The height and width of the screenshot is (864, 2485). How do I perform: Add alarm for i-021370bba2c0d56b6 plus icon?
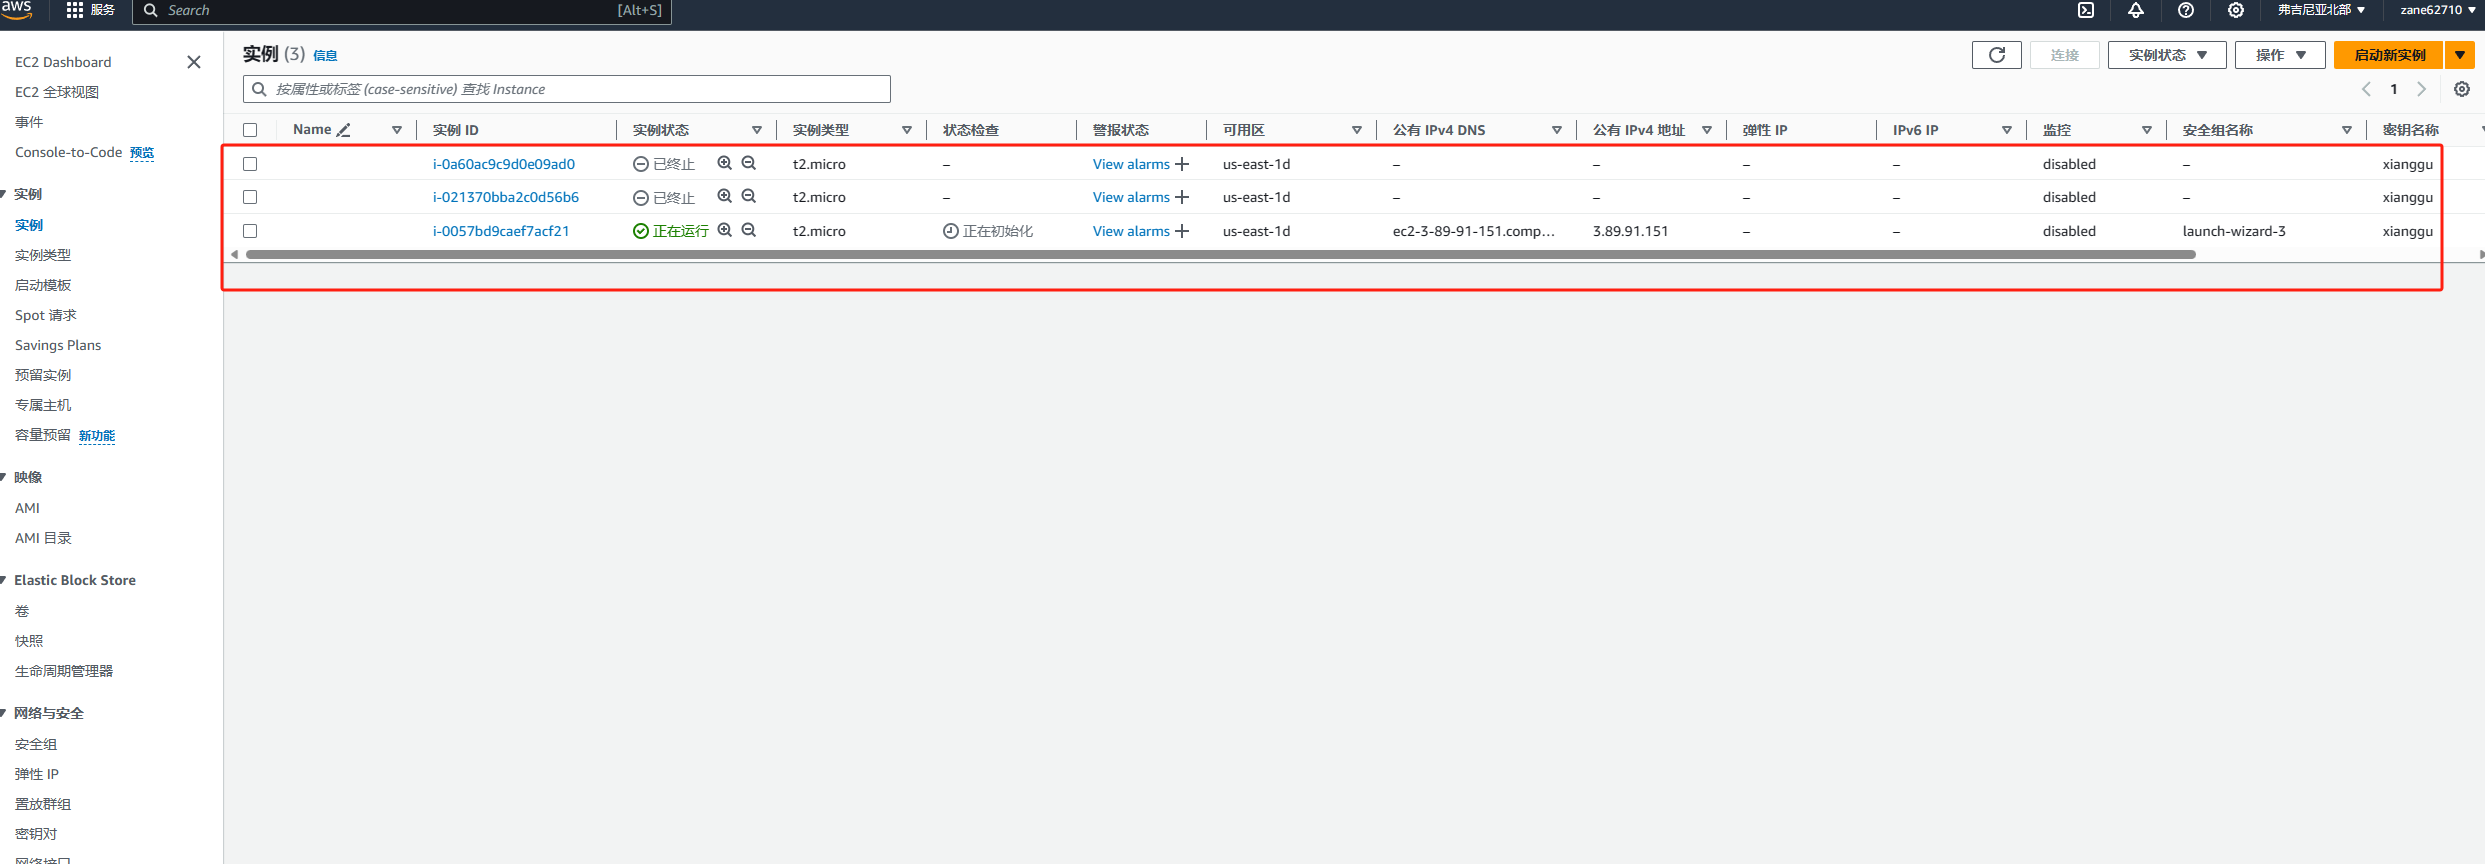click(x=1182, y=197)
